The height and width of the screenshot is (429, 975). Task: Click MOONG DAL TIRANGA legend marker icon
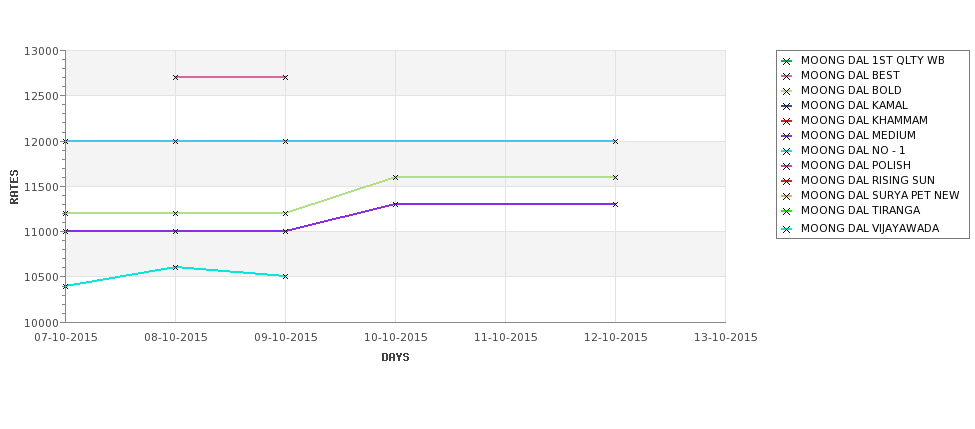(x=787, y=211)
